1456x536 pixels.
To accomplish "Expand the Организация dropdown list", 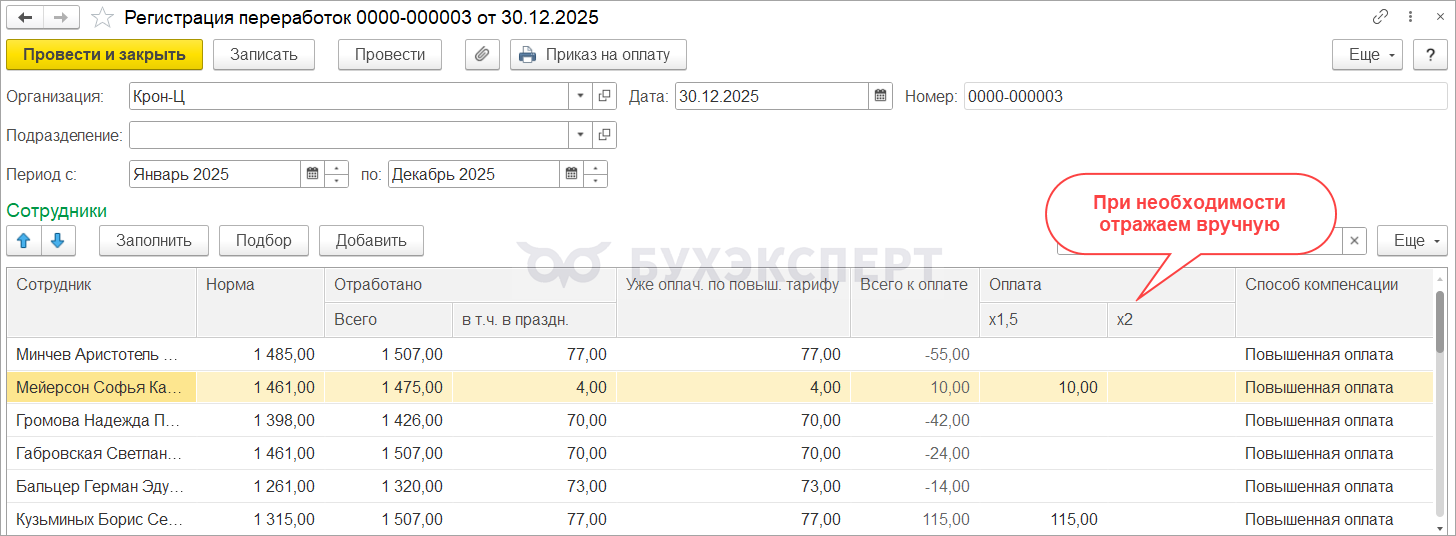I will 581,96.
